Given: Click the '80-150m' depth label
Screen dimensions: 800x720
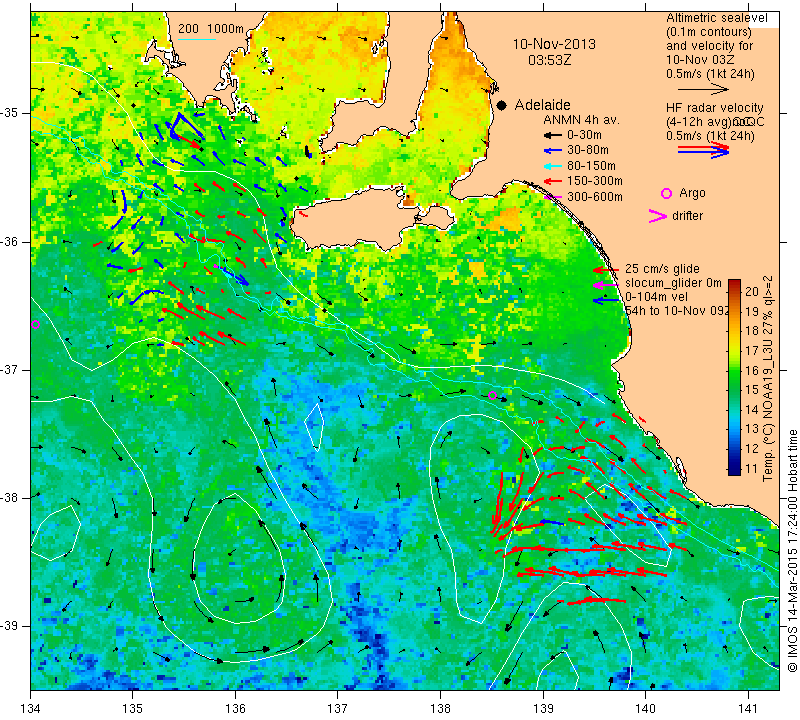Looking at the screenshot, I should click(x=591, y=166).
